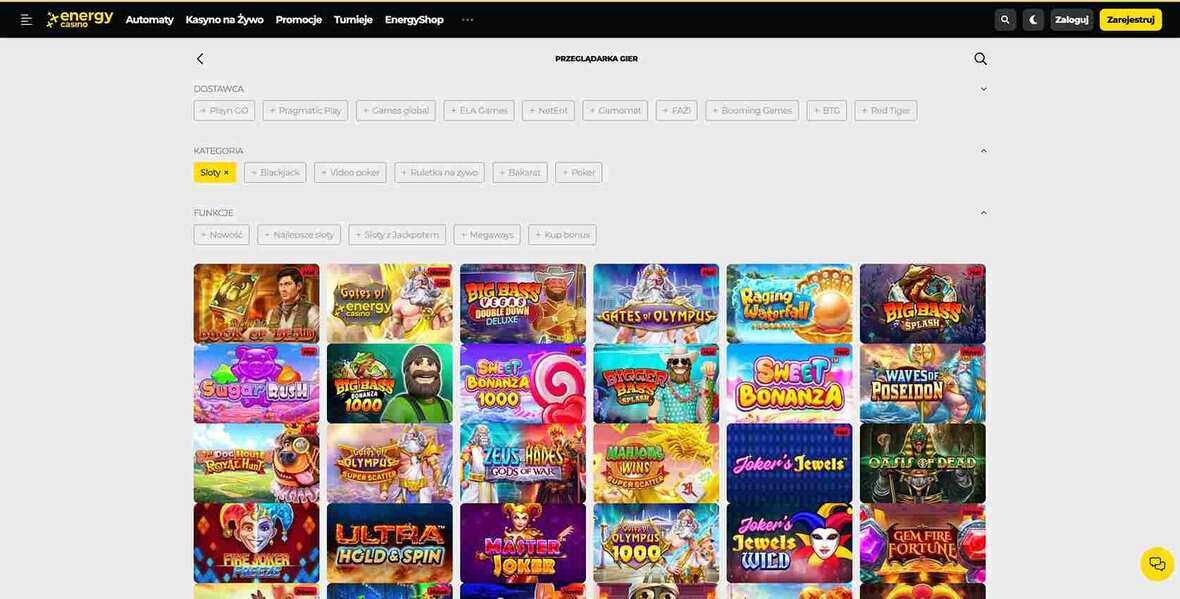Go to the Promocje menu item
This screenshot has width=1180, height=599.
299,20
